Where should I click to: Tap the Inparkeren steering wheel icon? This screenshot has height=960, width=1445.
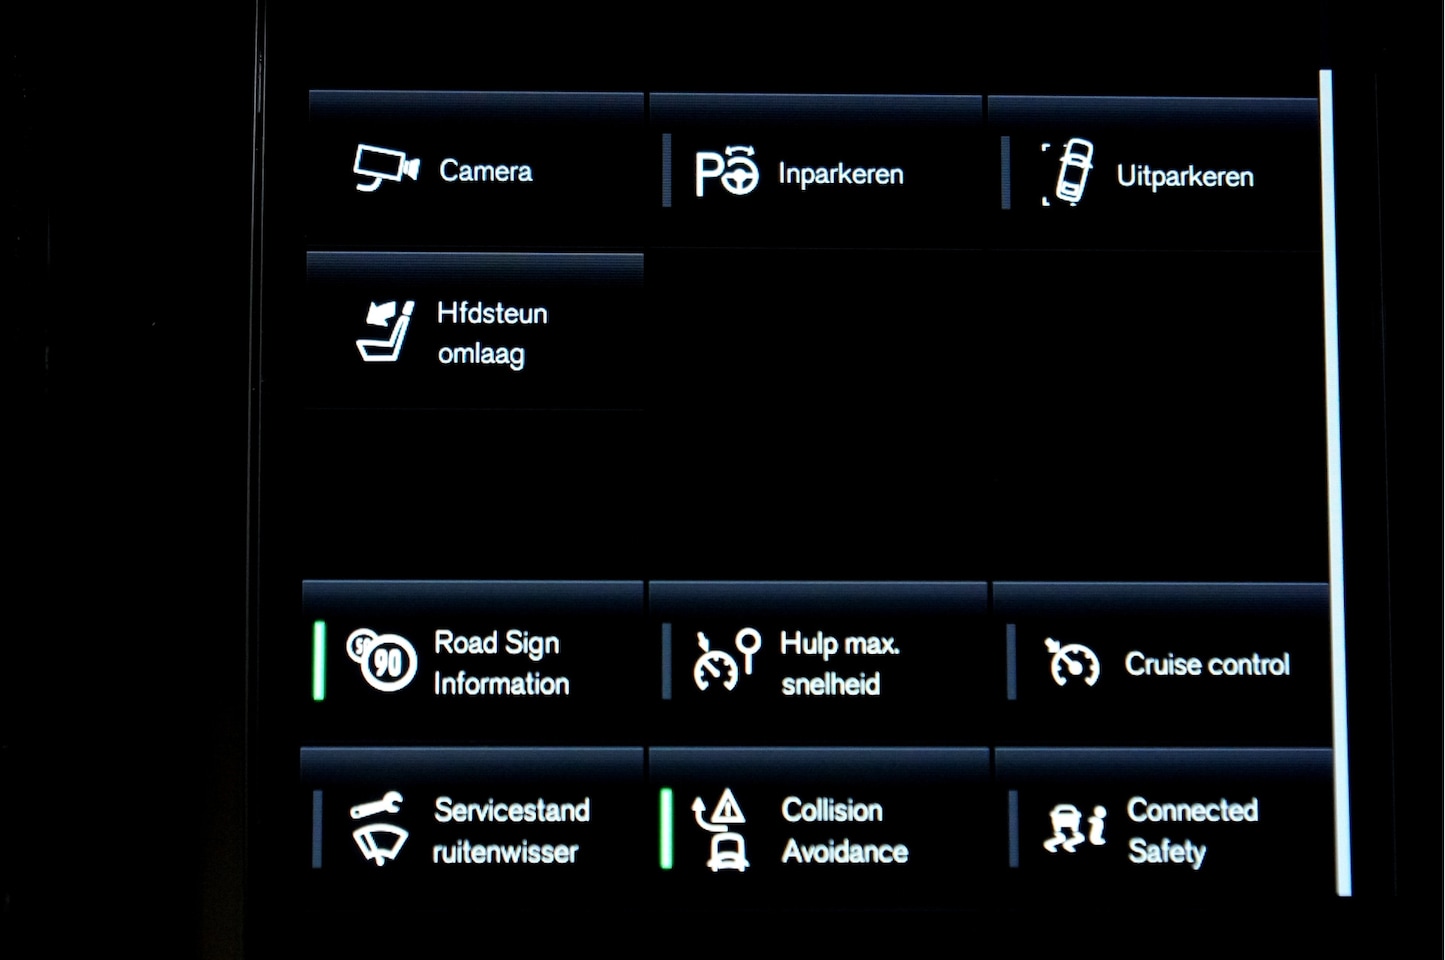(727, 171)
